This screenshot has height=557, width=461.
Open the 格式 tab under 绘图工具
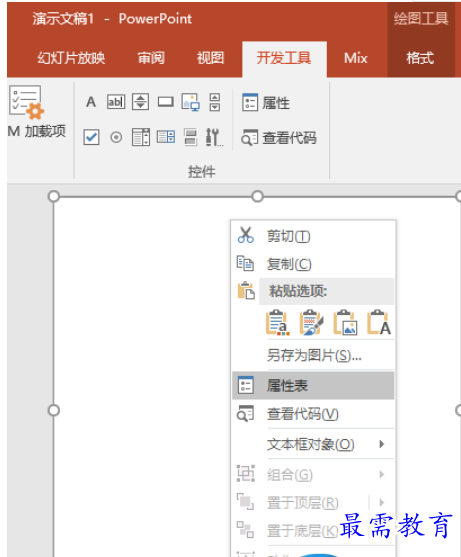420,58
